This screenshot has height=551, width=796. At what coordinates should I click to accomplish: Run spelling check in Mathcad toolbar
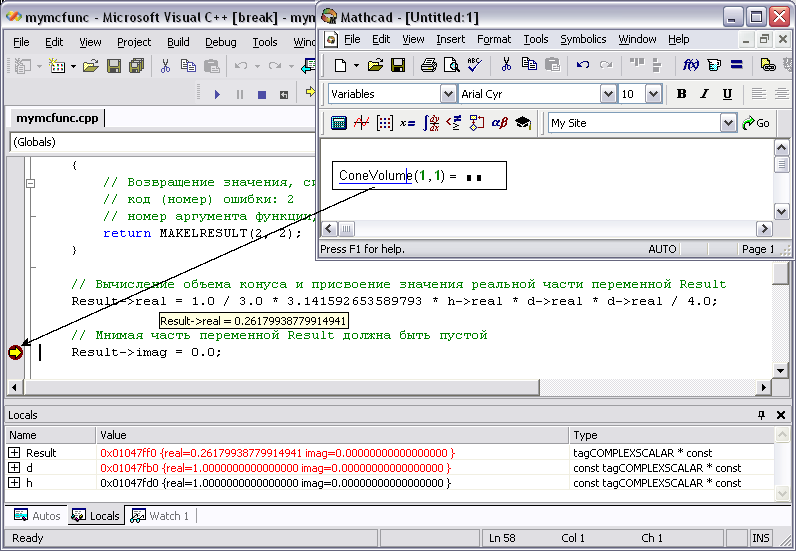(474, 65)
